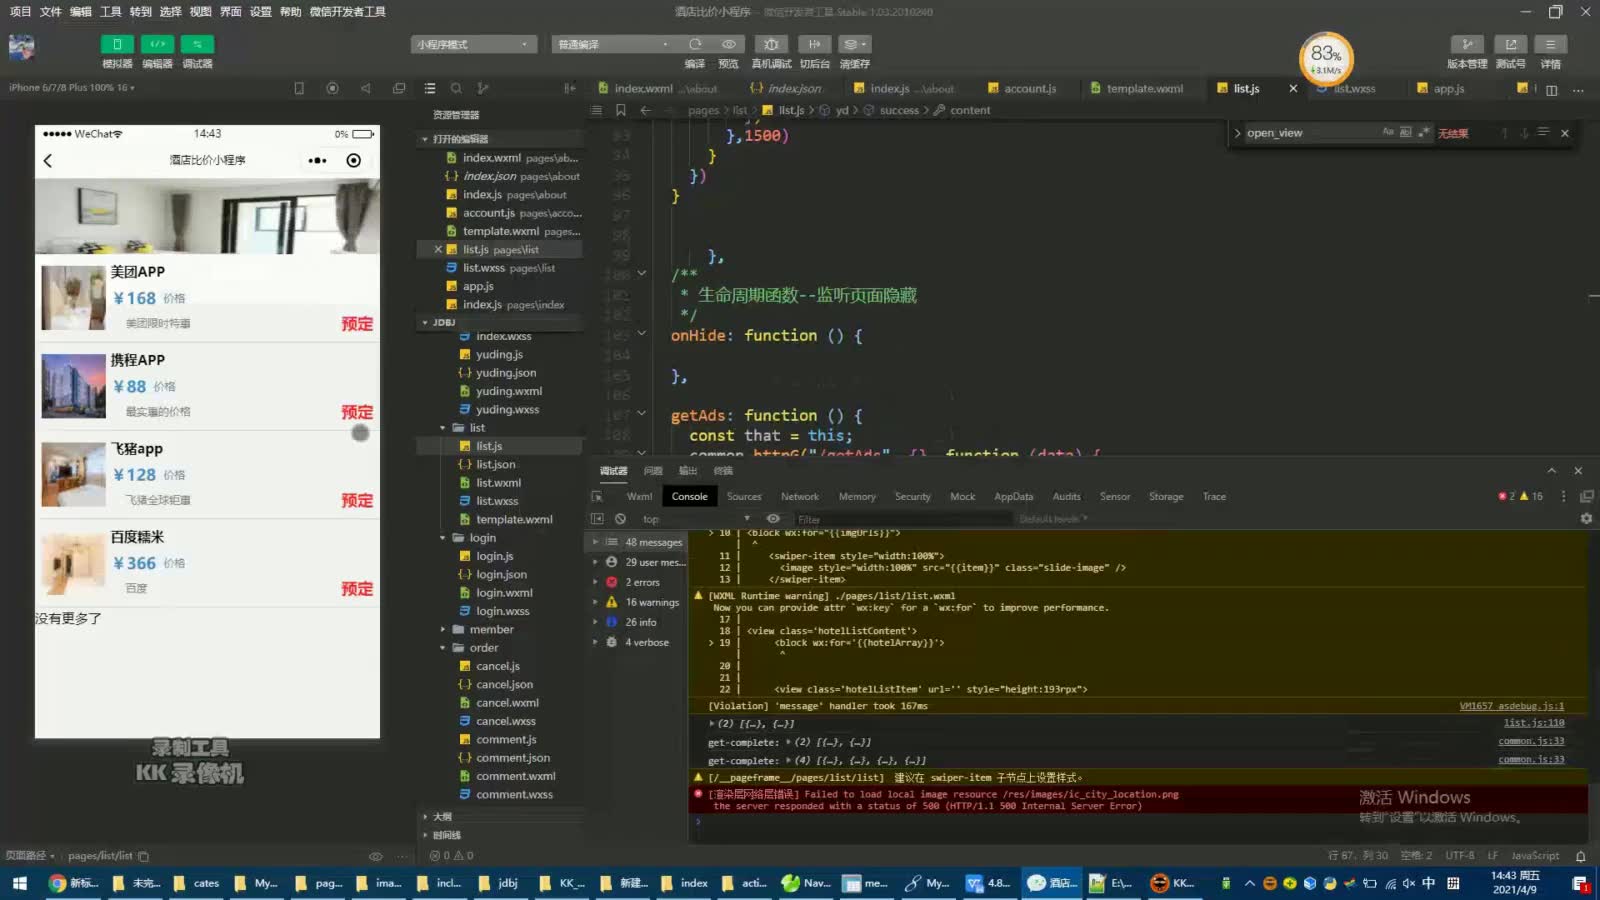Image resolution: width=1600 pixels, height=900 pixels.
Task: Click the clear console icon
Action: 620,519
